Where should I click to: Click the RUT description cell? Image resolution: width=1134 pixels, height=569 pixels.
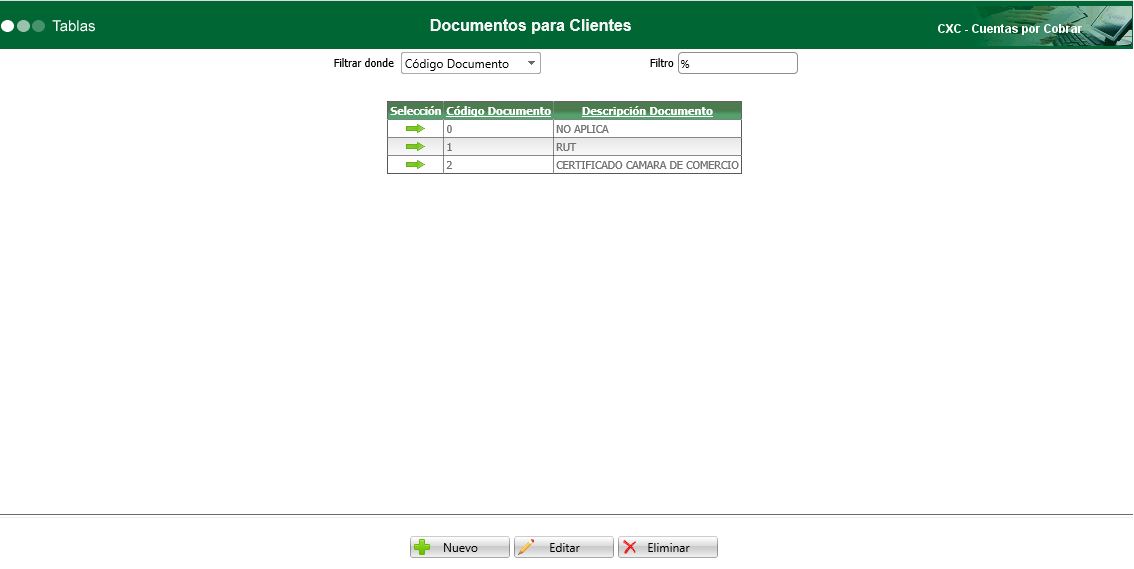647,147
